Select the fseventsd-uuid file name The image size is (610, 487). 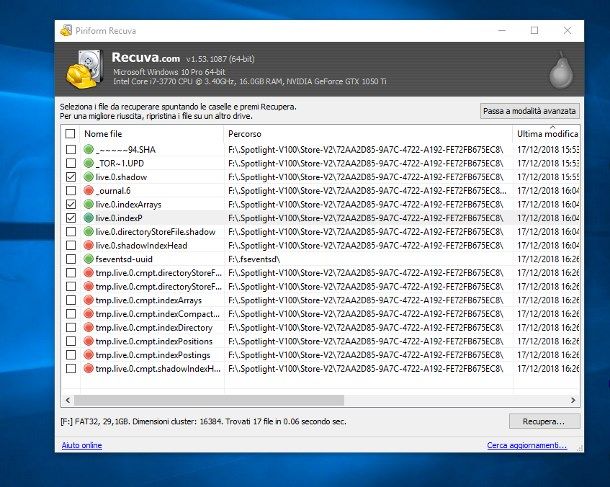click(x=124, y=259)
